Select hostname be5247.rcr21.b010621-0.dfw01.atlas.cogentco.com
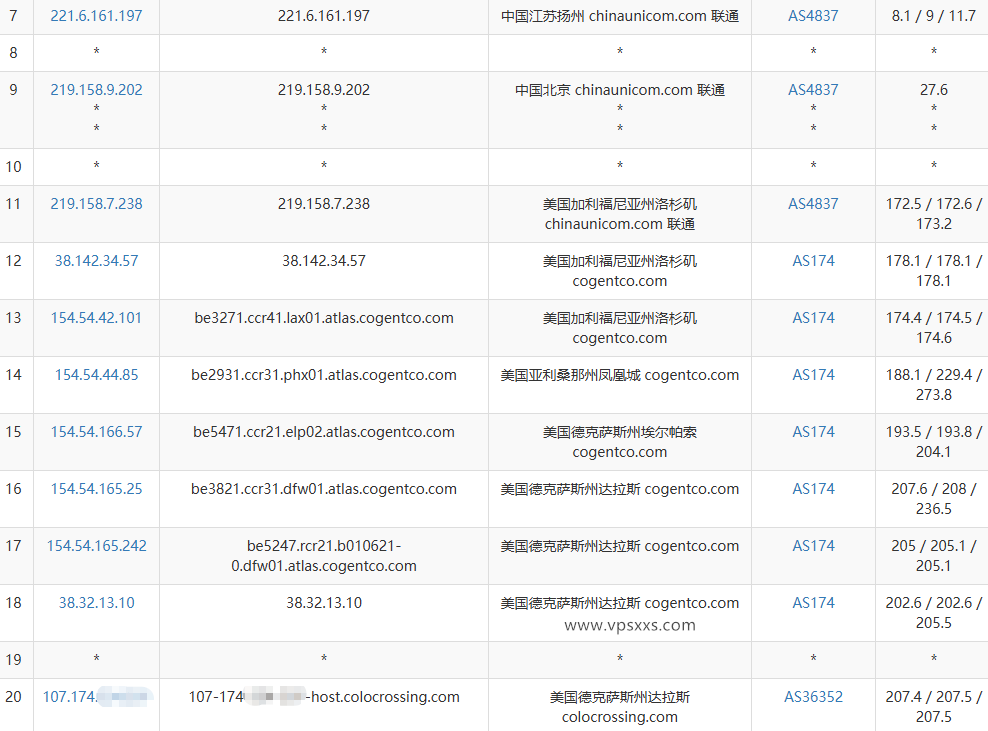988x731 pixels. pyautogui.click(x=324, y=556)
